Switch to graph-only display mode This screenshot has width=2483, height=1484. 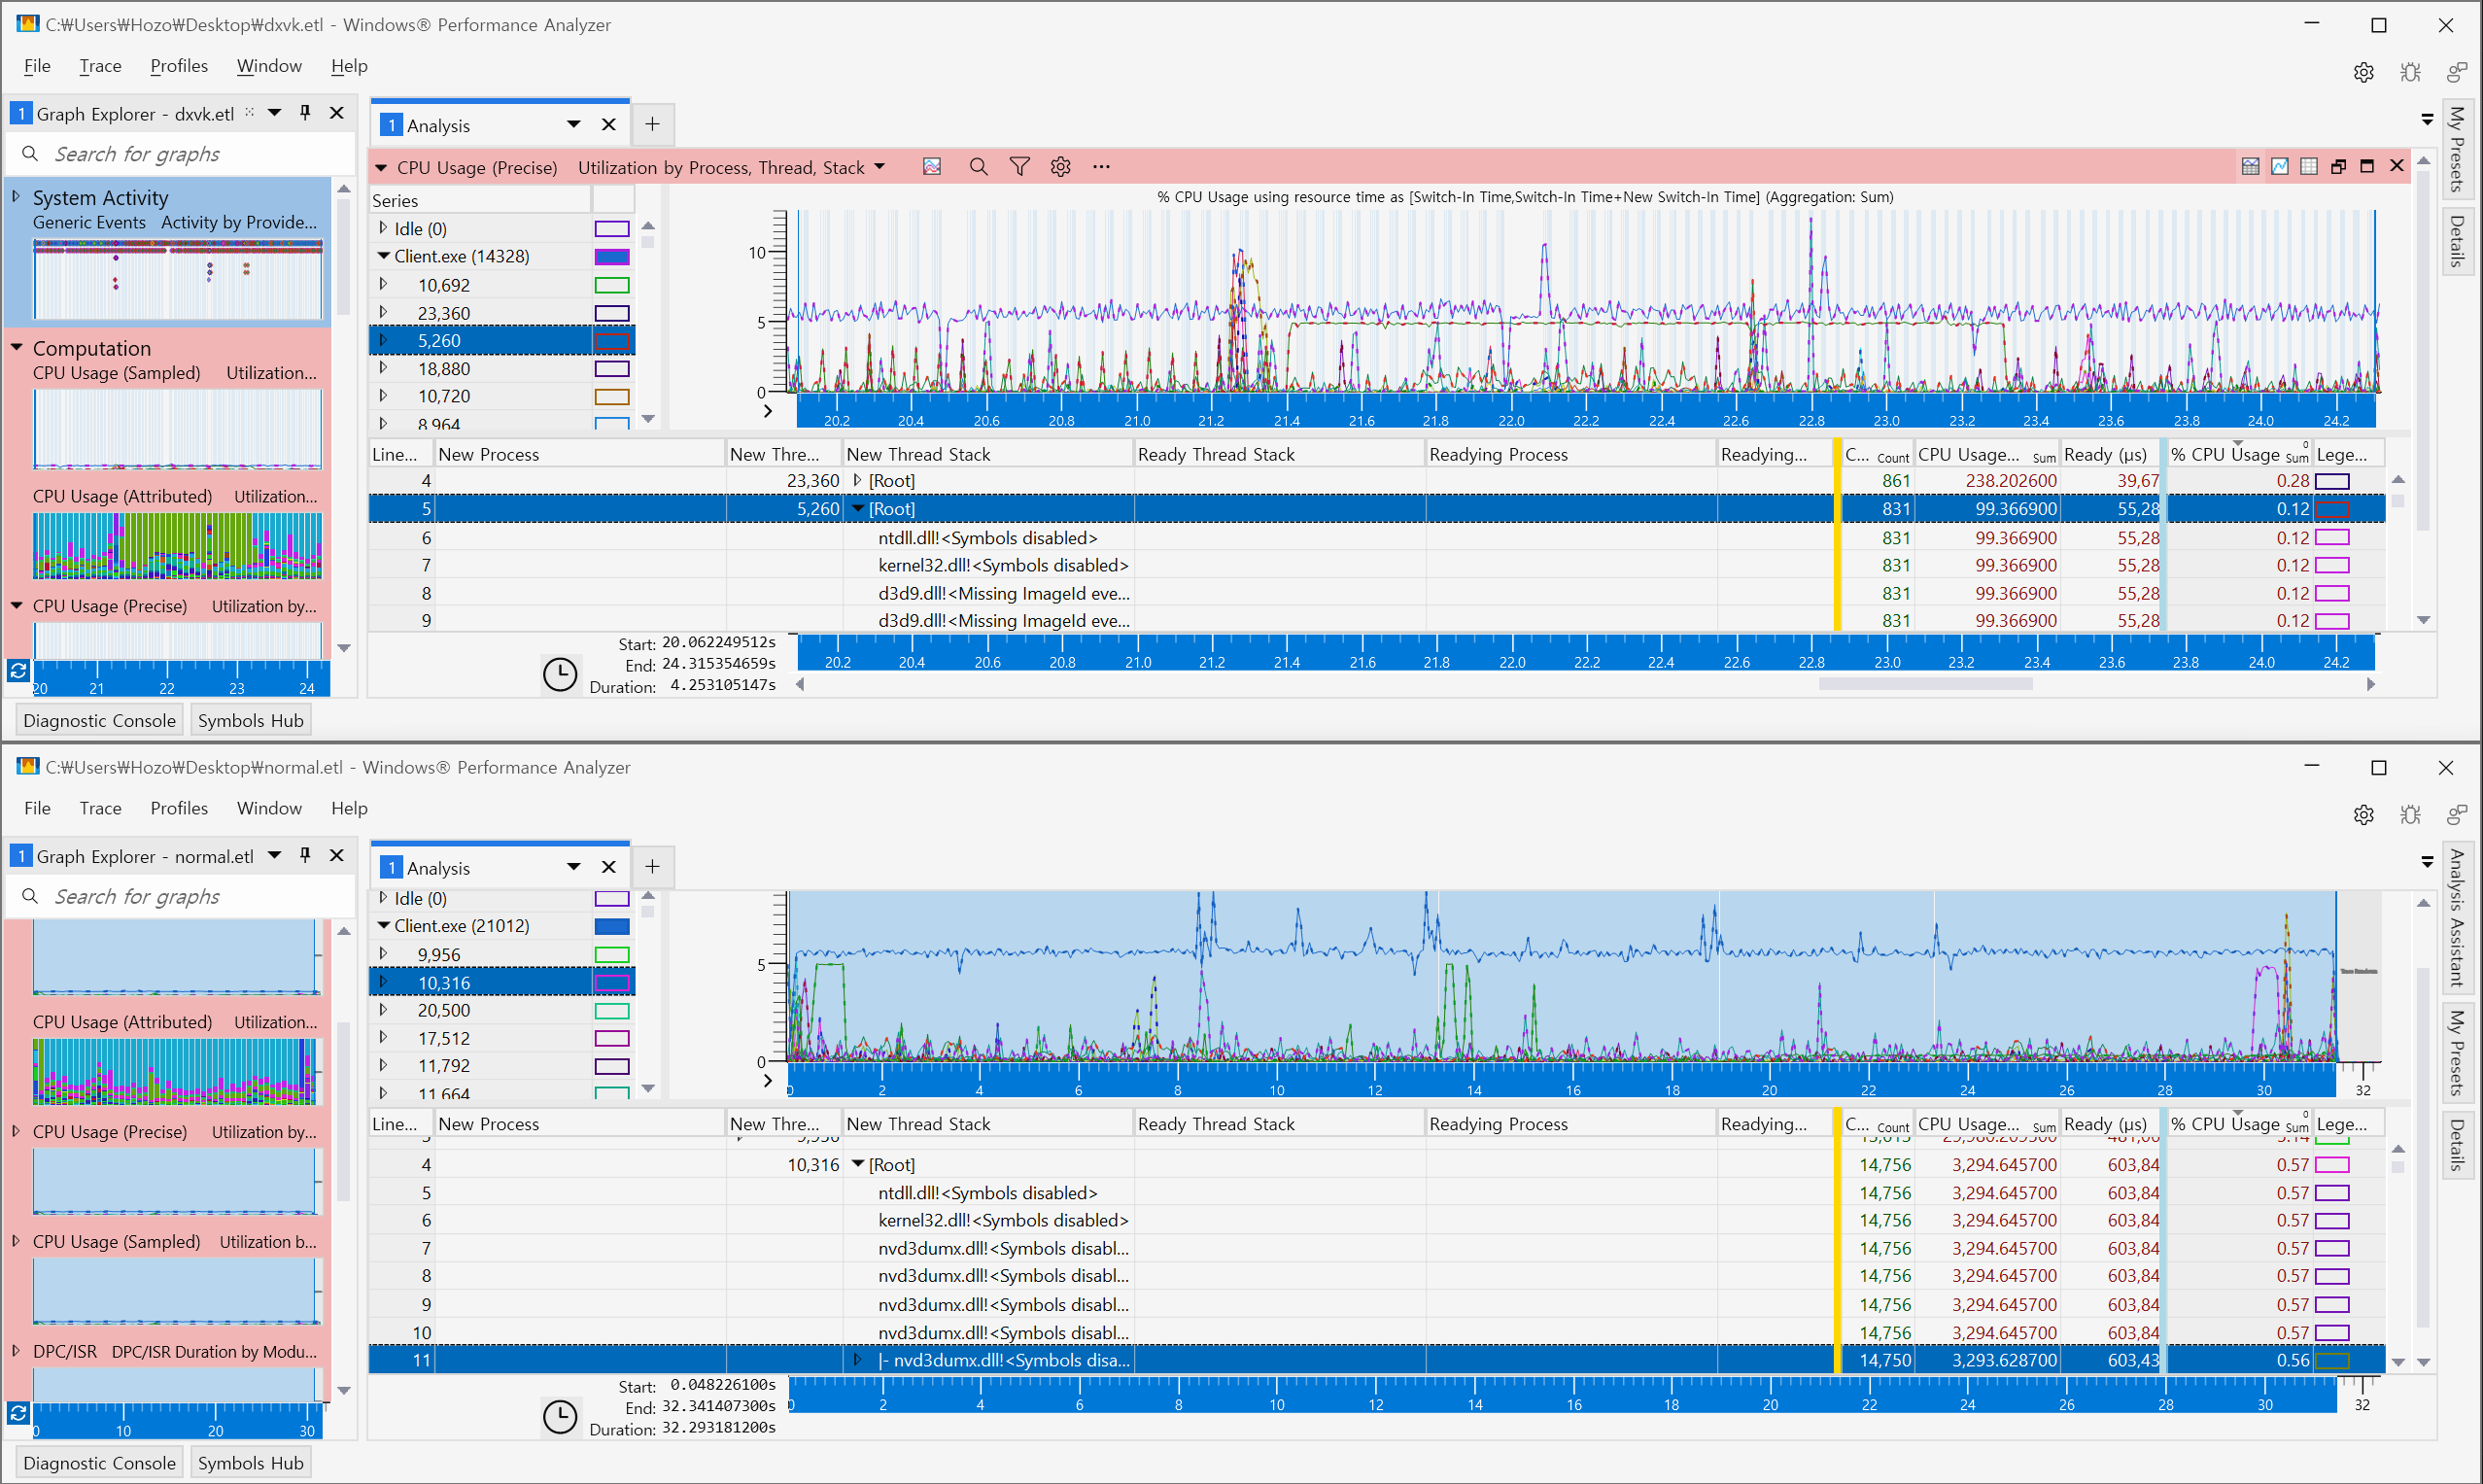(2279, 167)
